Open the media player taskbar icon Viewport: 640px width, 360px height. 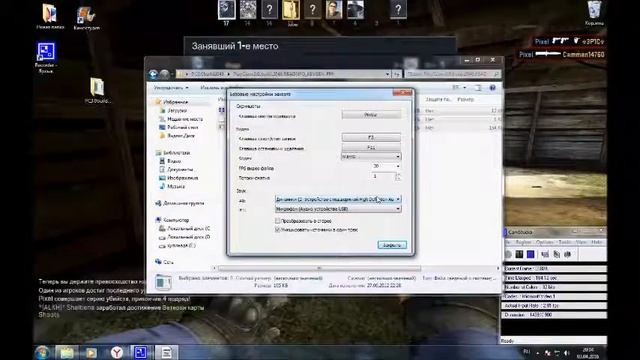[91, 352]
